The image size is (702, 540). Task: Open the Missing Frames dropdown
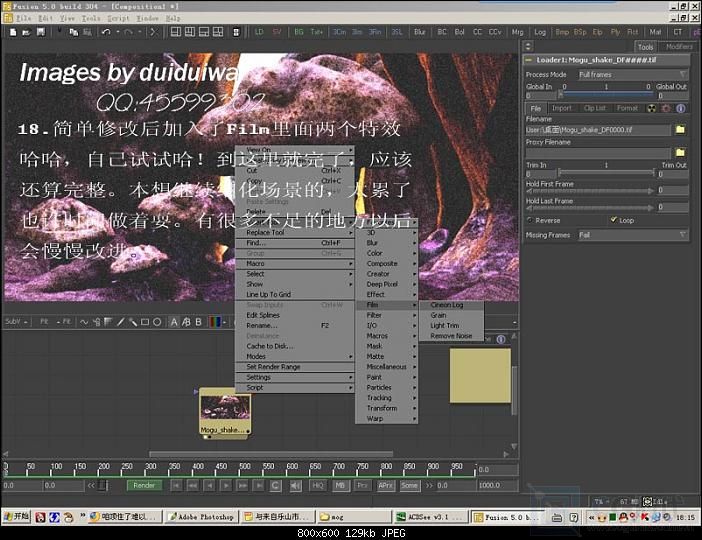click(633, 235)
